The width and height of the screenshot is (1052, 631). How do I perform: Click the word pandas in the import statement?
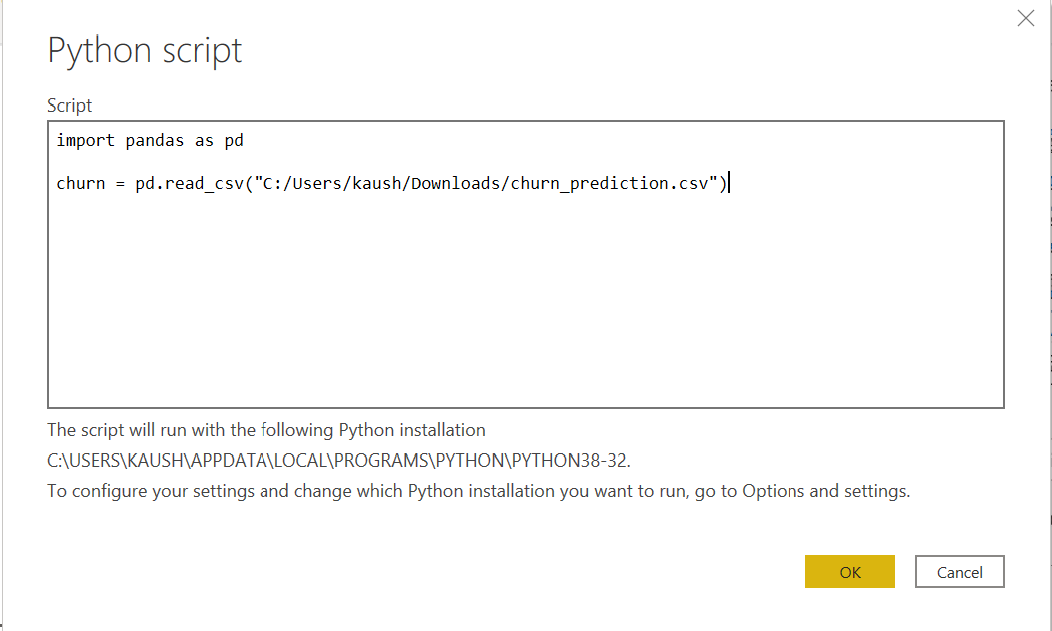[155, 140]
